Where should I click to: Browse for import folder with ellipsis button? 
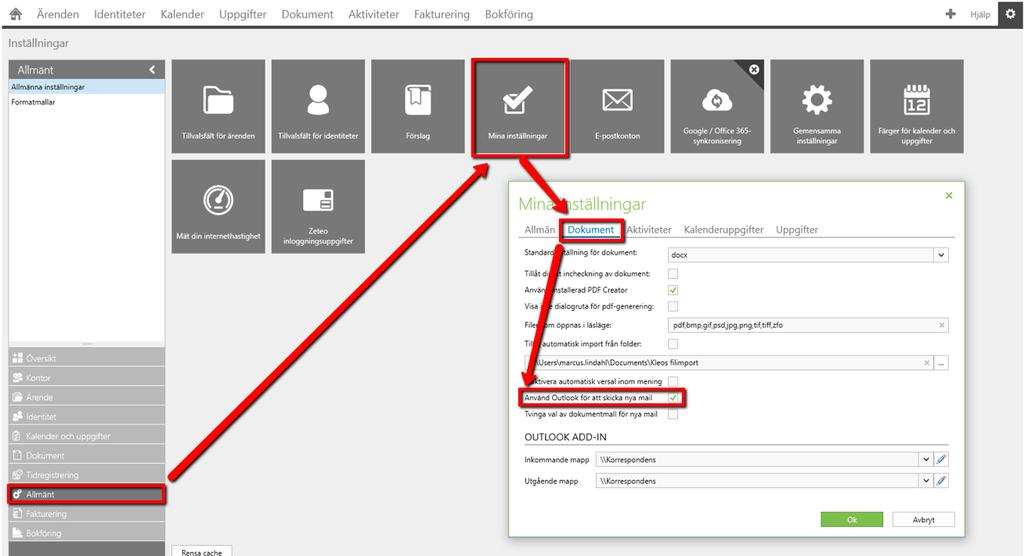(x=941, y=363)
